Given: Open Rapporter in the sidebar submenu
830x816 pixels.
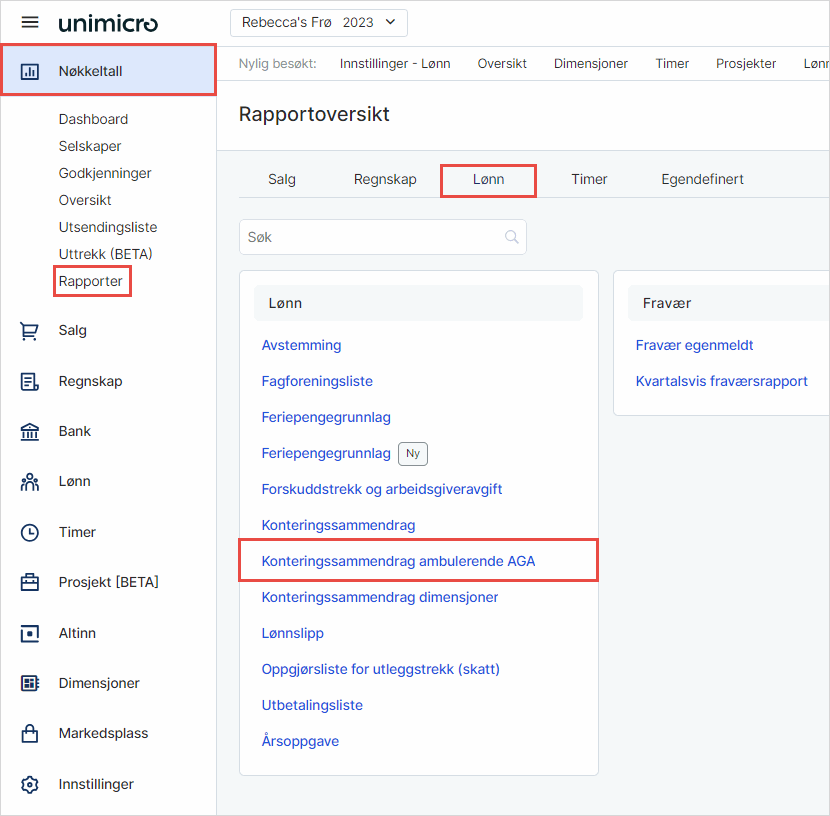Looking at the screenshot, I should (x=91, y=282).
